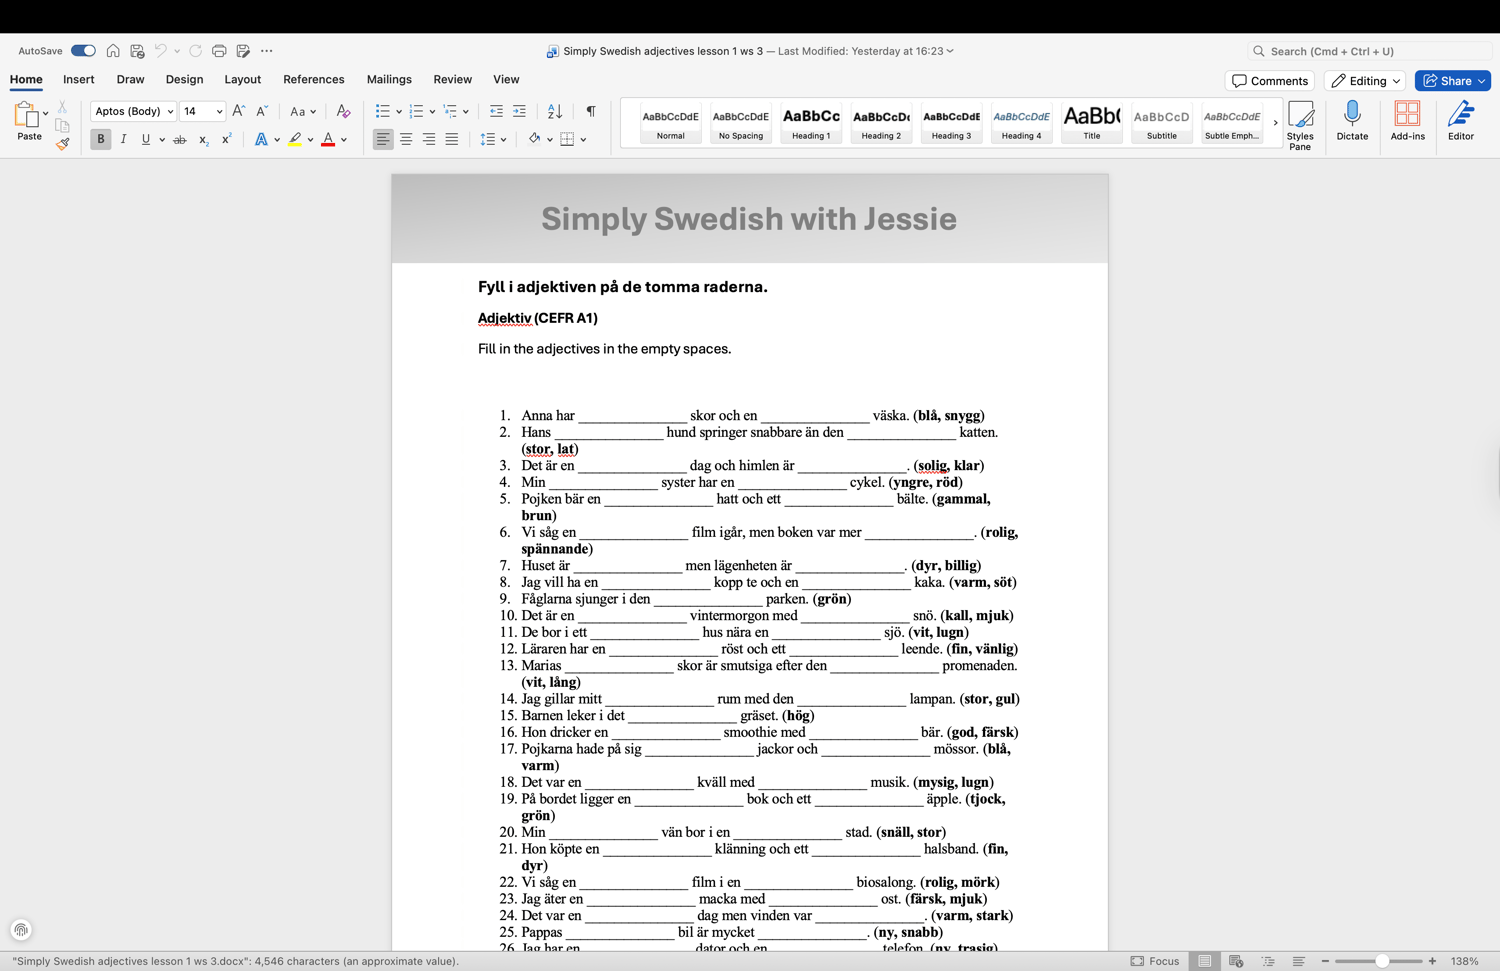1500x971 pixels.
Task: Click the Sort A-Z icon
Action: coord(555,111)
